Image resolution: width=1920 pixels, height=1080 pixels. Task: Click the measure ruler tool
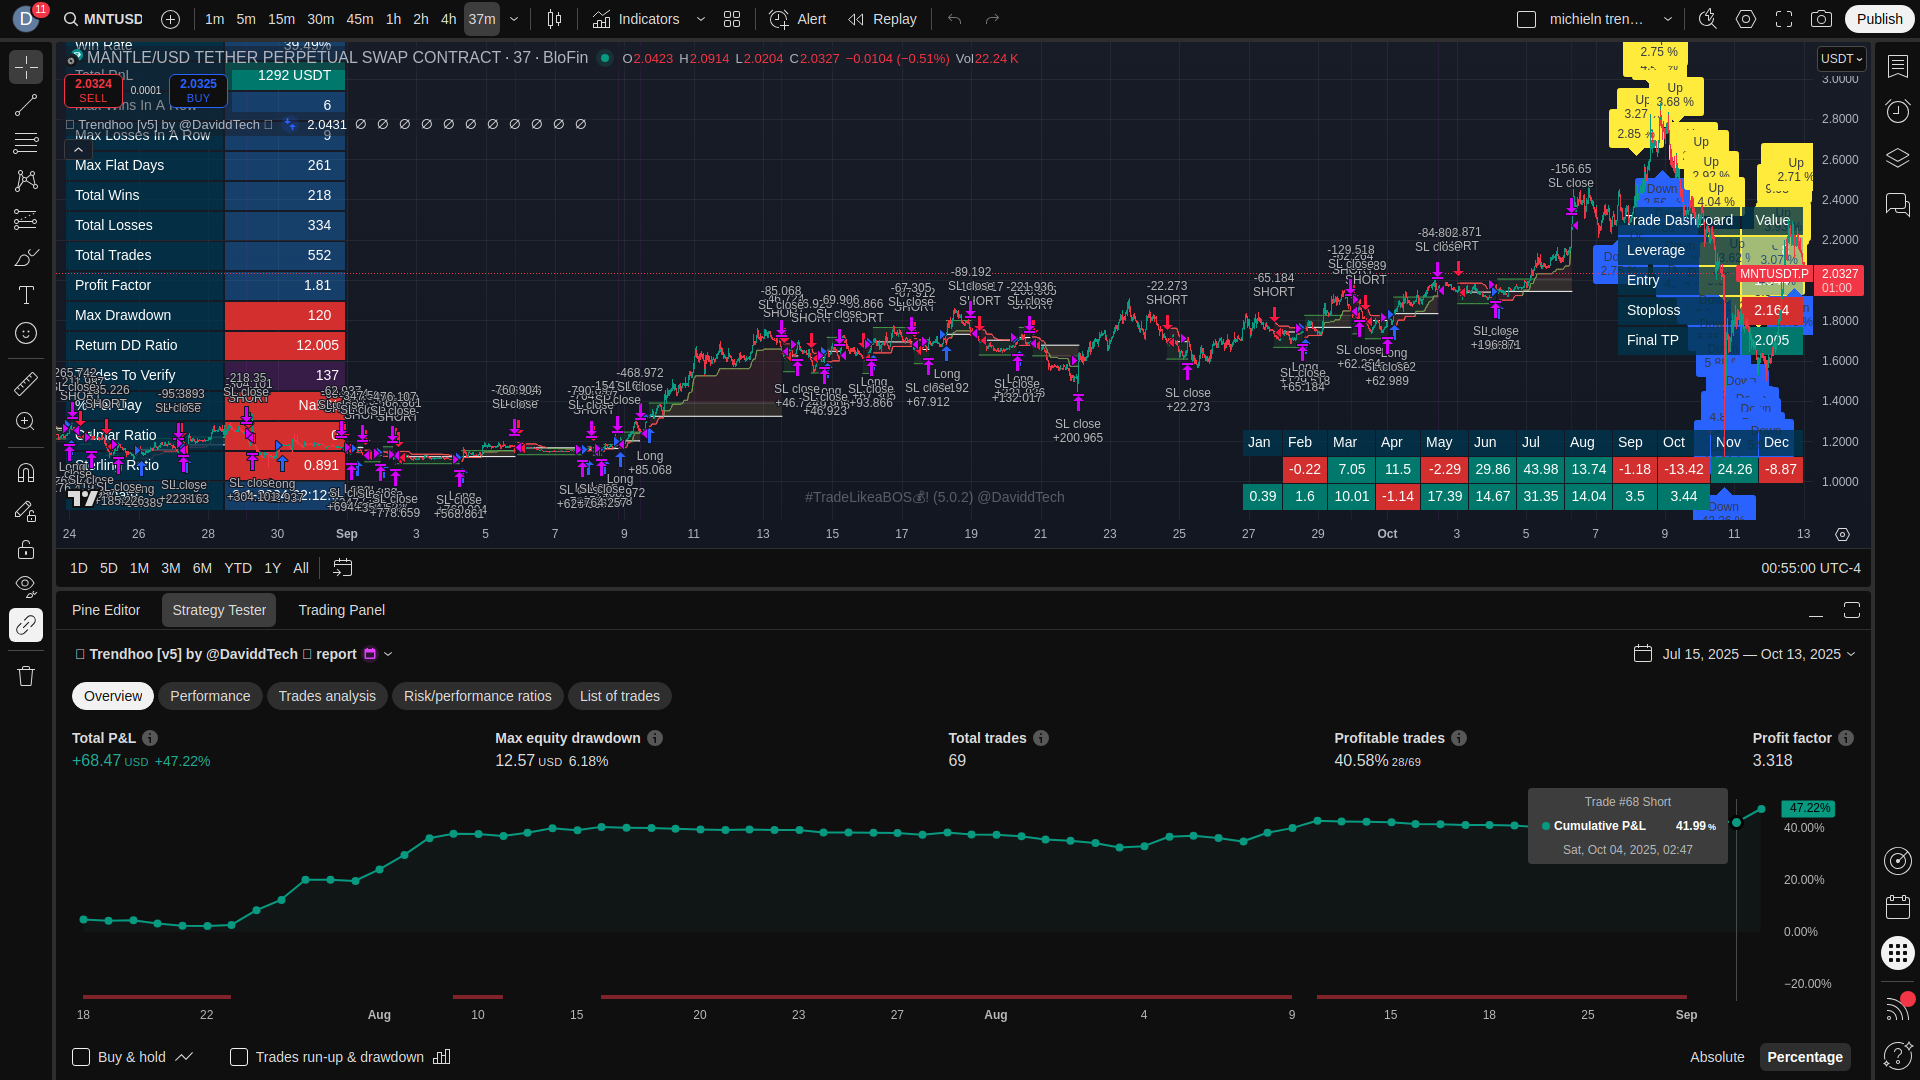tap(26, 383)
